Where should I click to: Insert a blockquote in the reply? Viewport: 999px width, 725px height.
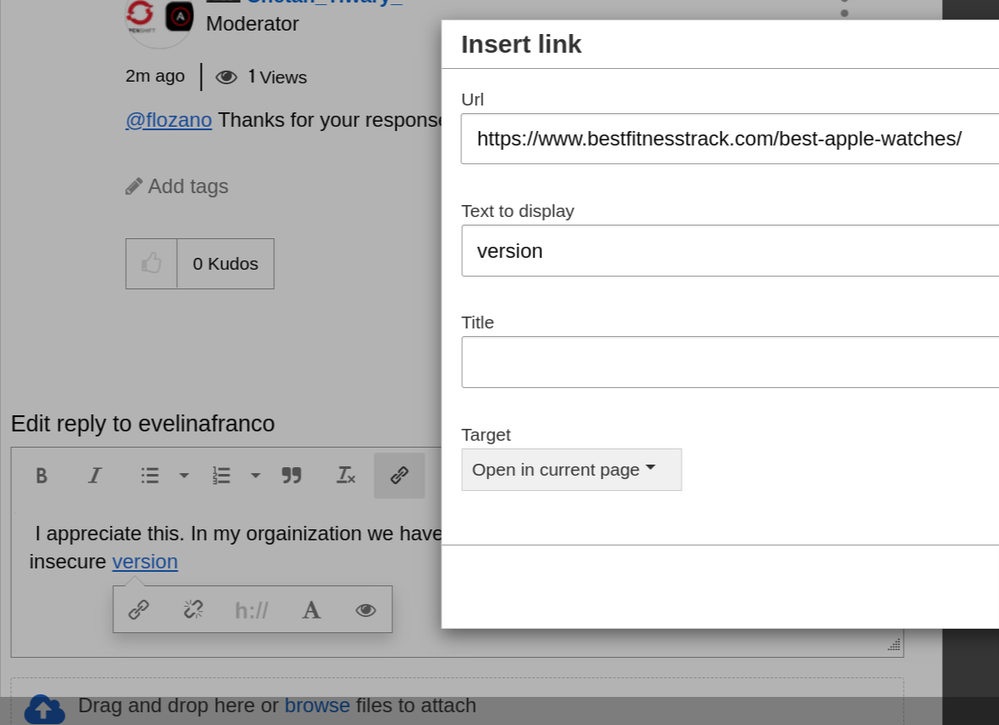pyautogui.click(x=292, y=476)
